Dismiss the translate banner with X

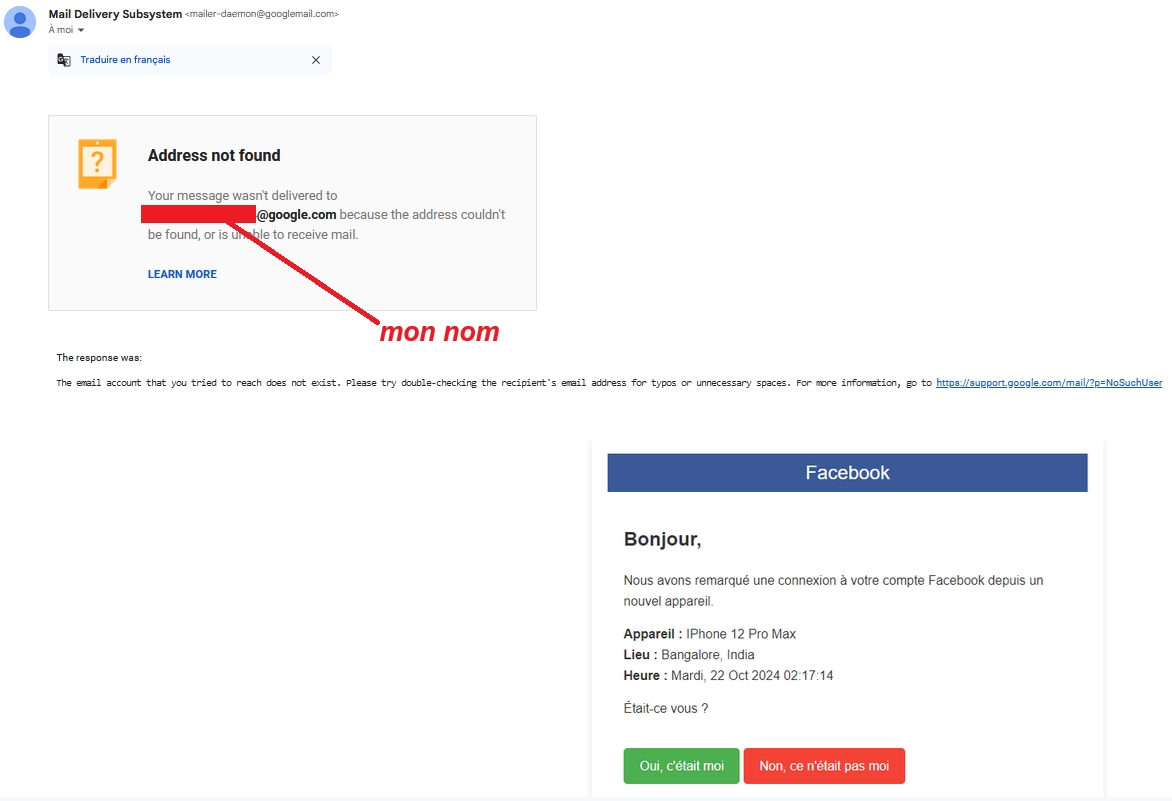point(315,60)
